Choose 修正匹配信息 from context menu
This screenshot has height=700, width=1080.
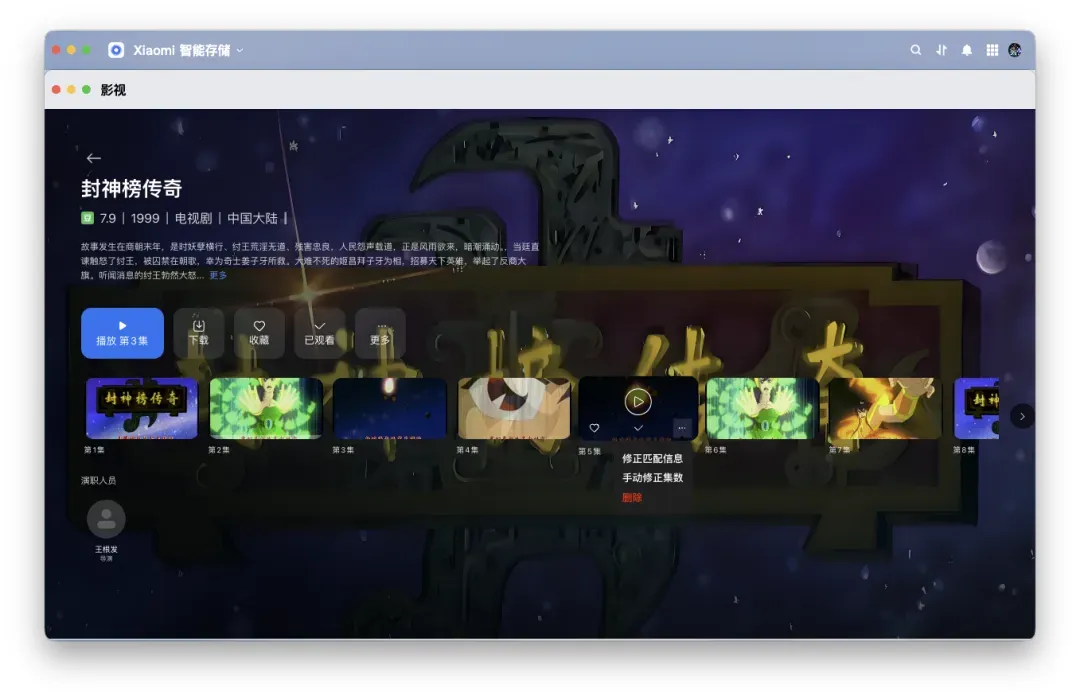(652, 458)
